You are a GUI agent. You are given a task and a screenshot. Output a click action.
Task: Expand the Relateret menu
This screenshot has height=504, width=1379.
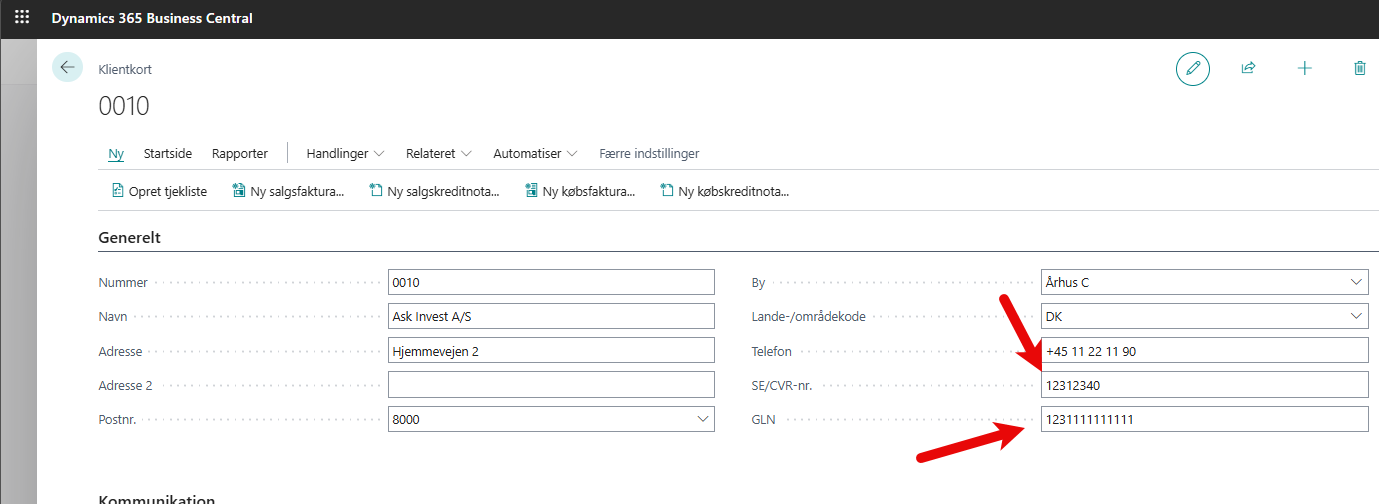[x=439, y=154]
